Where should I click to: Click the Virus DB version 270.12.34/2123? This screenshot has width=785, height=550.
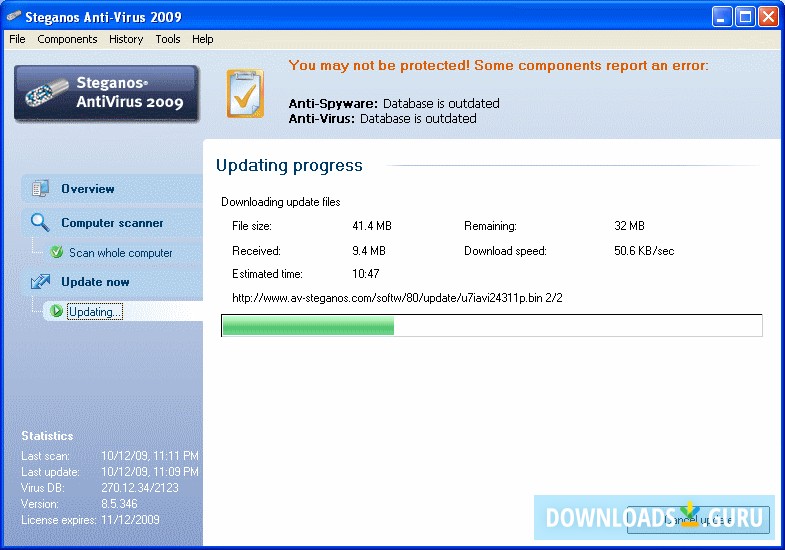coord(140,488)
